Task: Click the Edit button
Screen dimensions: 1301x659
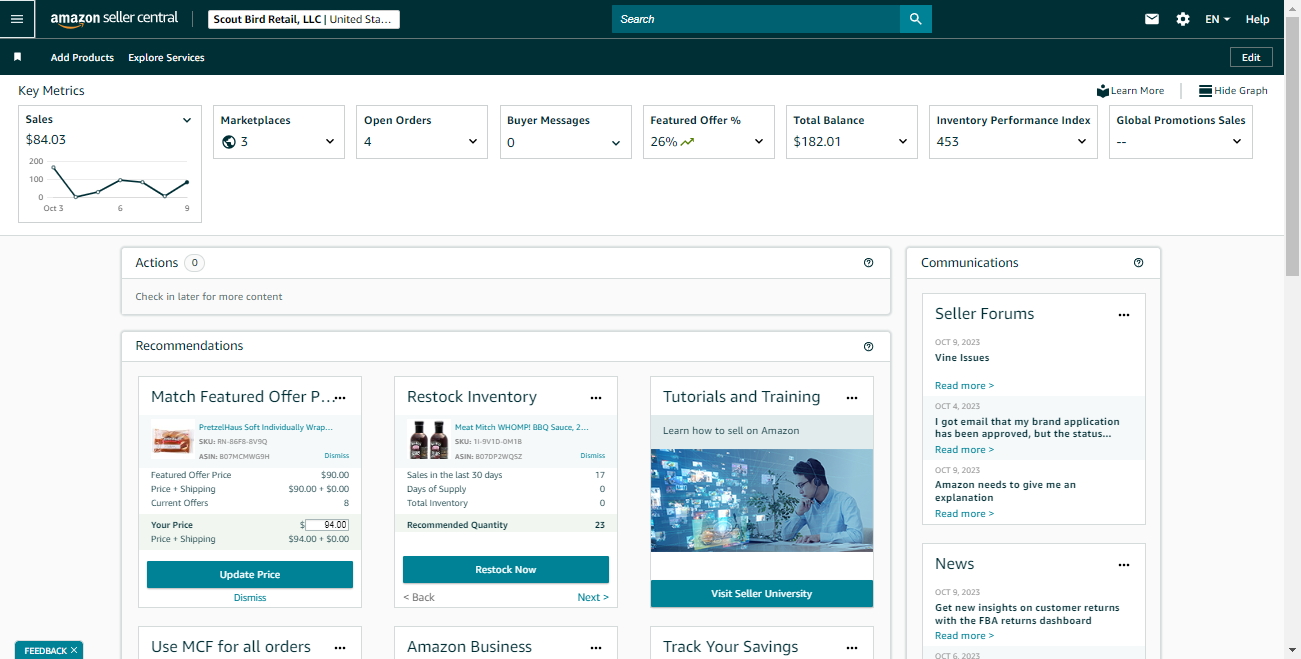Action: [x=1251, y=57]
